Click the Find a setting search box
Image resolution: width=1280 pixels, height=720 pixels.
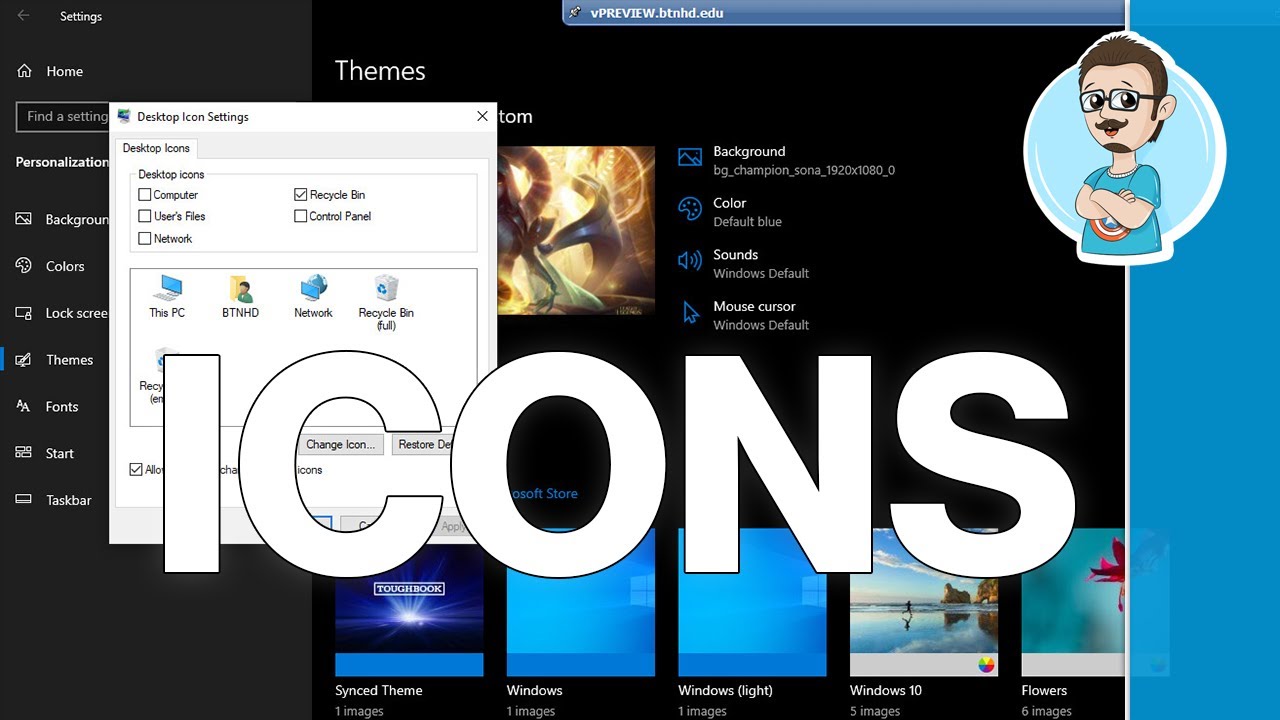click(63, 116)
